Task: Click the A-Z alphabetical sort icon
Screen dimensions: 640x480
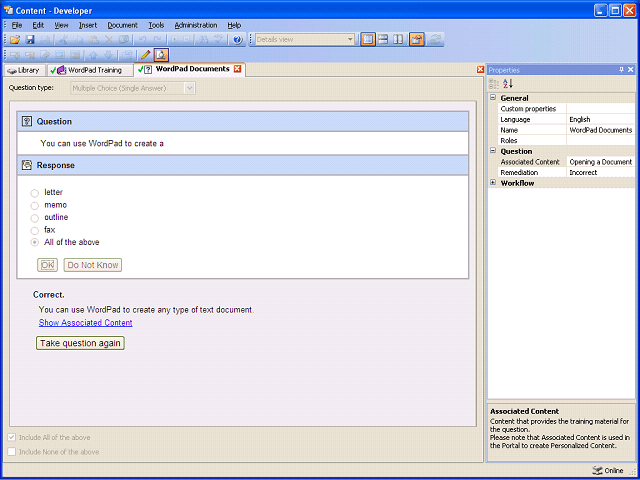Action: pyautogui.click(x=508, y=84)
